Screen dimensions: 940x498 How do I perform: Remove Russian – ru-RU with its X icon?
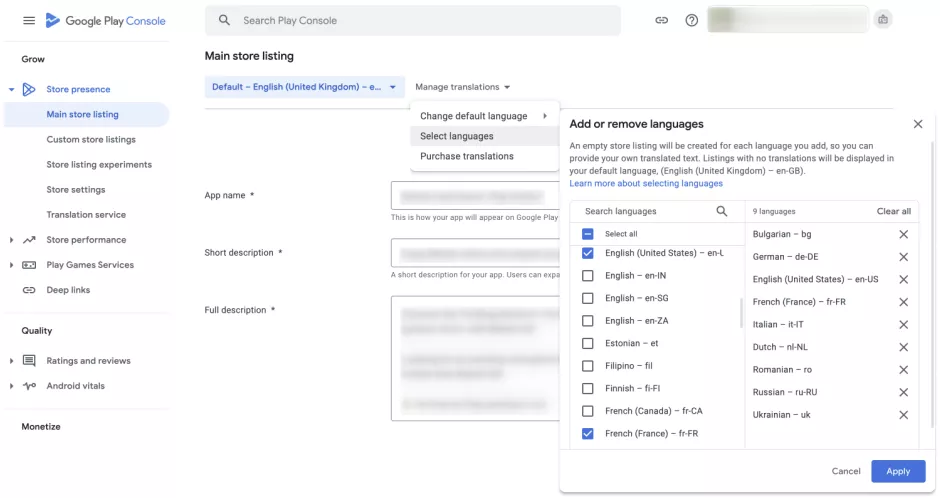[903, 393]
